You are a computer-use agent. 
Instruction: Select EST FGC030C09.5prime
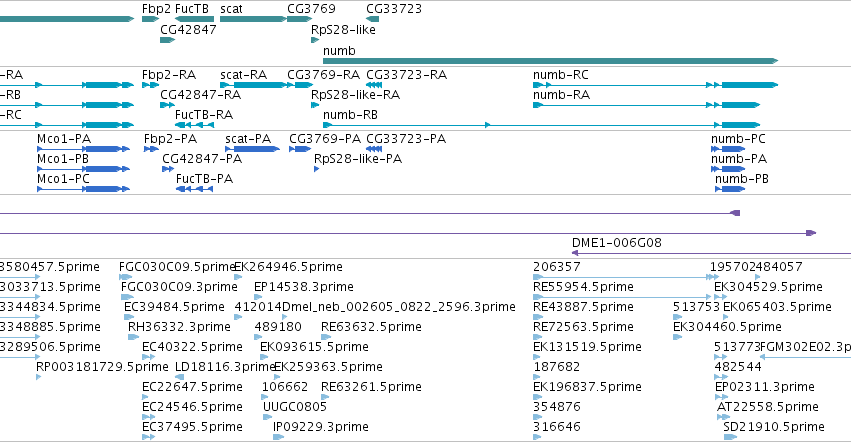(125, 277)
